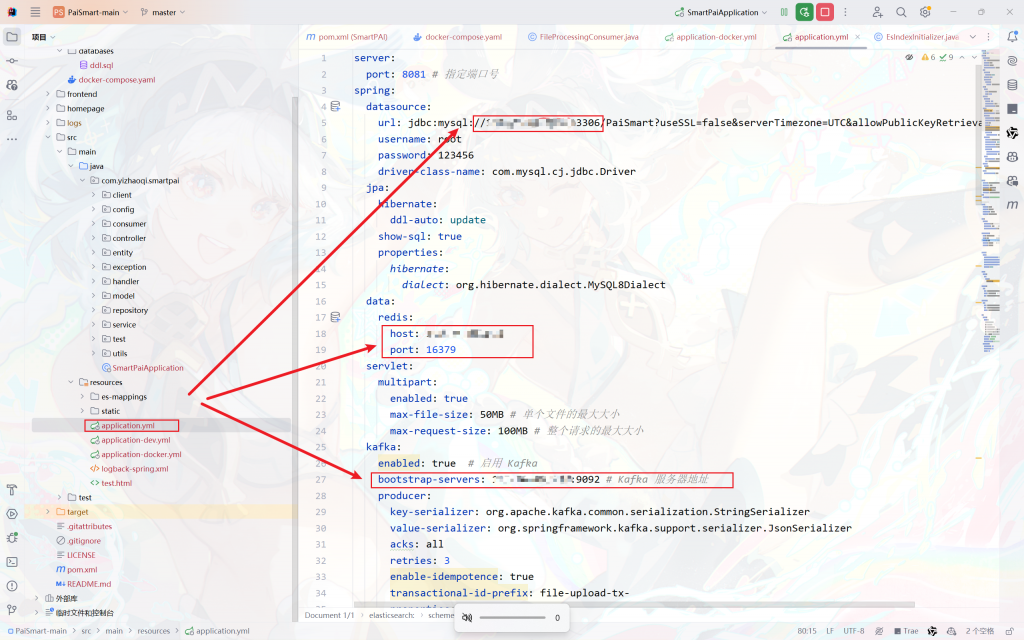Open Search Everywhere magnifier icon
Image resolution: width=1024 pixels, height=640 pixels.
coord(901,12)
